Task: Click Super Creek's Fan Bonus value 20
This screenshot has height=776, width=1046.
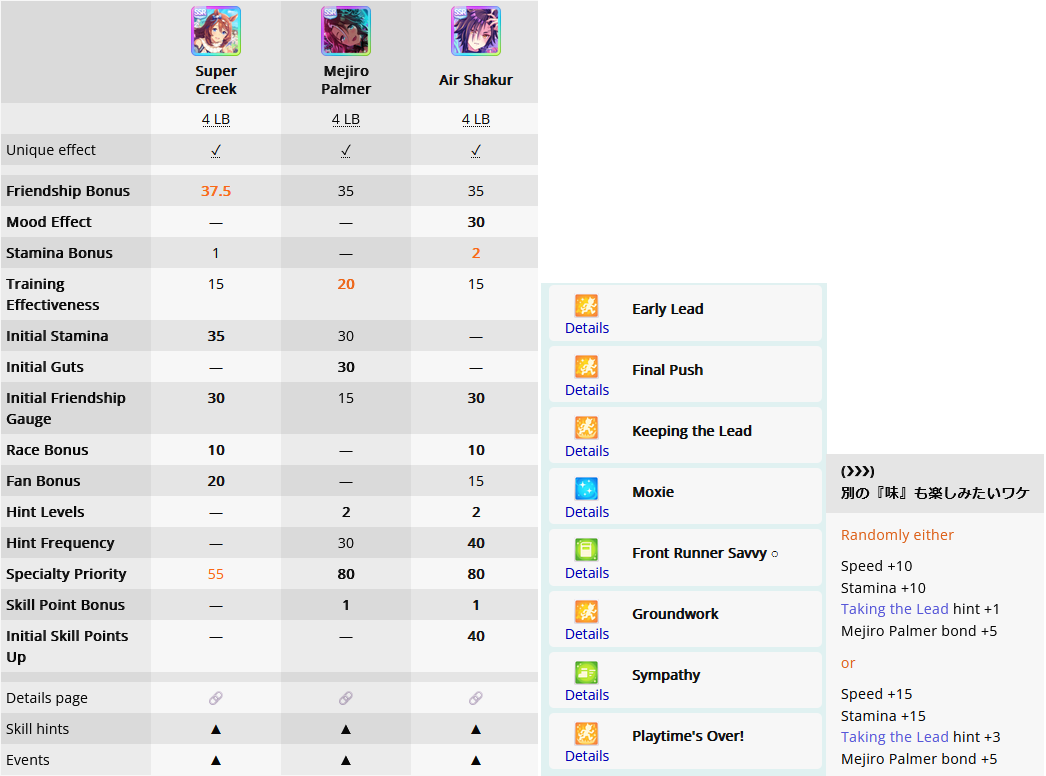Action: (215, 481)
